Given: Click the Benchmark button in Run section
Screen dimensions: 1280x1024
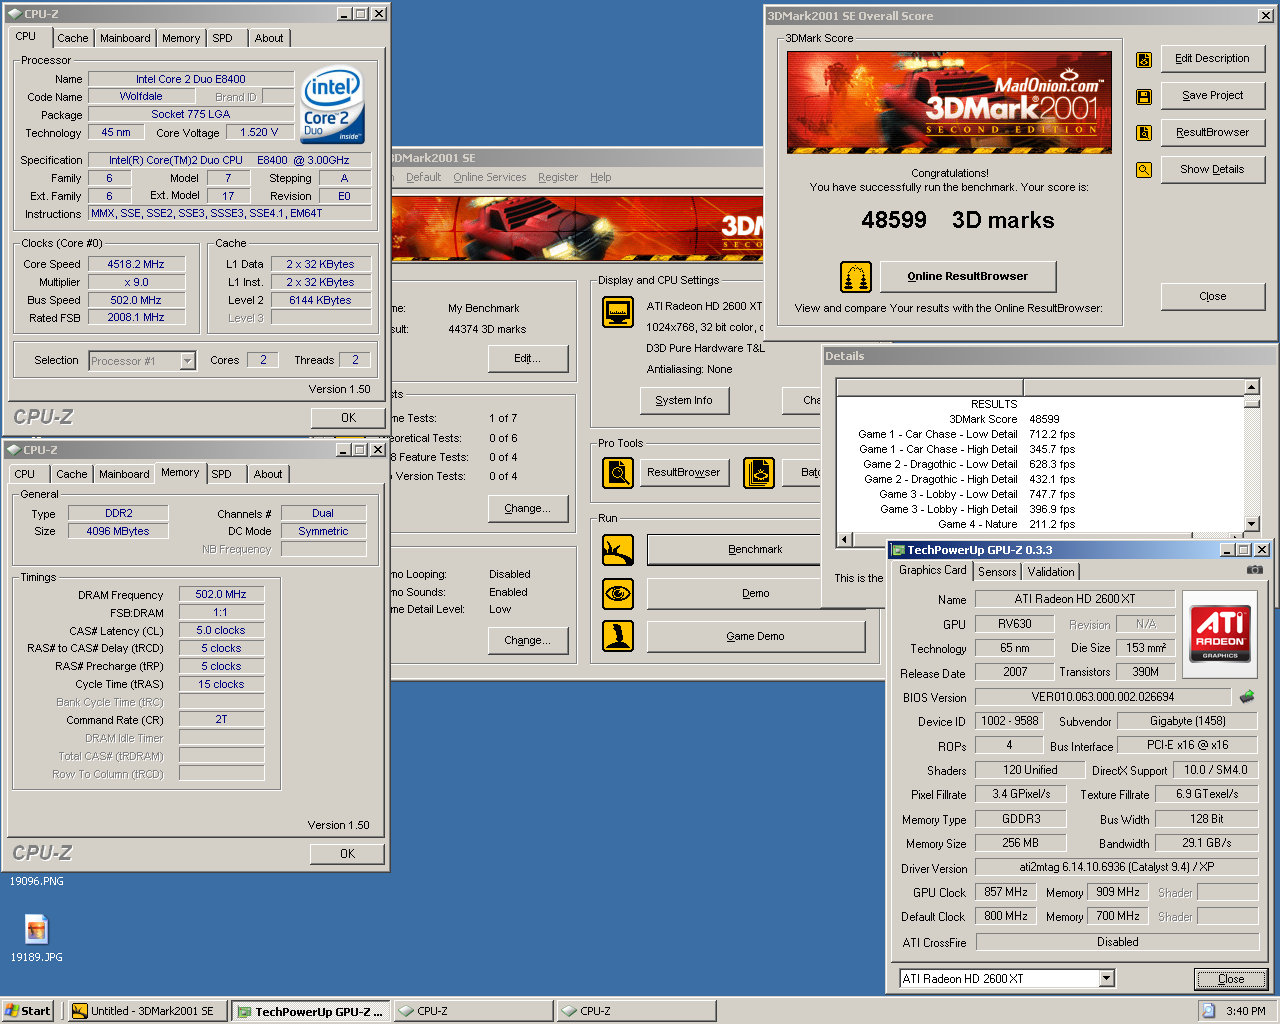Looking at the screenshot, I should 755,549.
